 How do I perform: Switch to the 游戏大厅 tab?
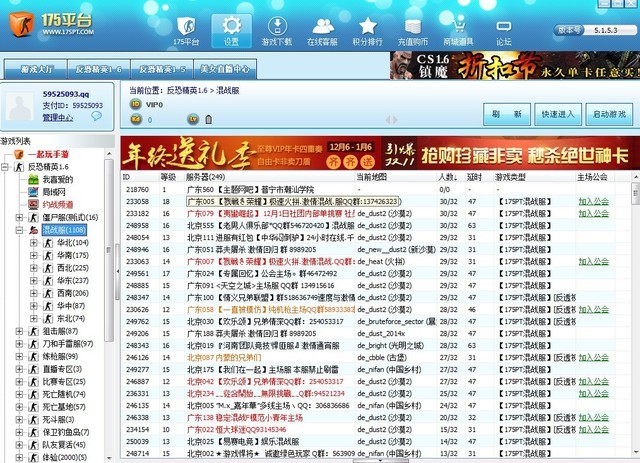pyautogui.click(x=36, y=69)
